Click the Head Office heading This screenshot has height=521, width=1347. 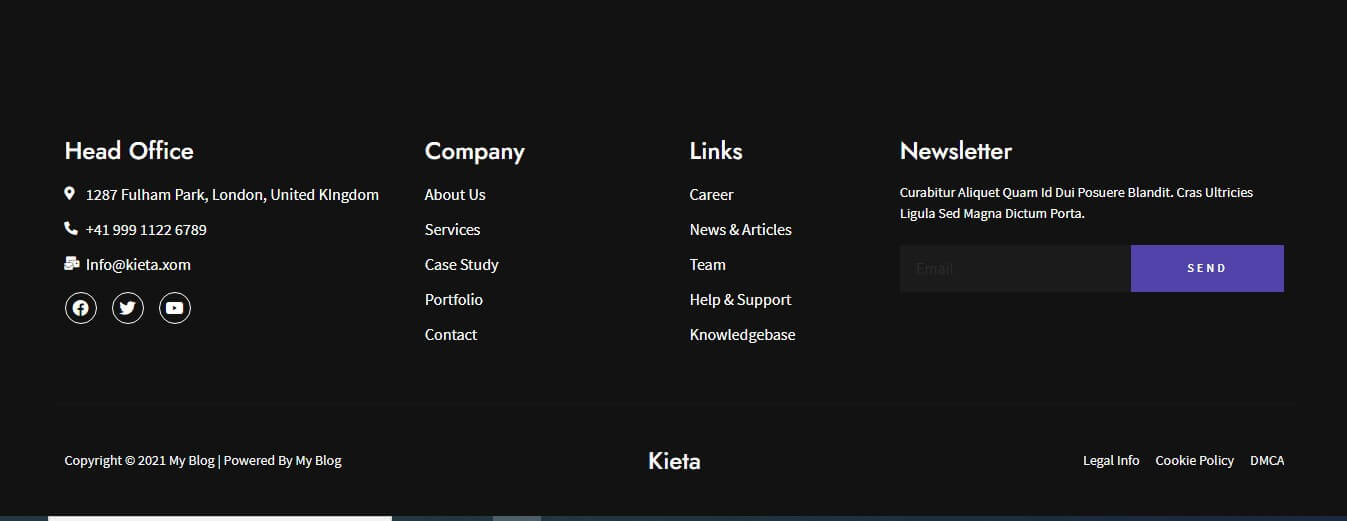[129, 151]
